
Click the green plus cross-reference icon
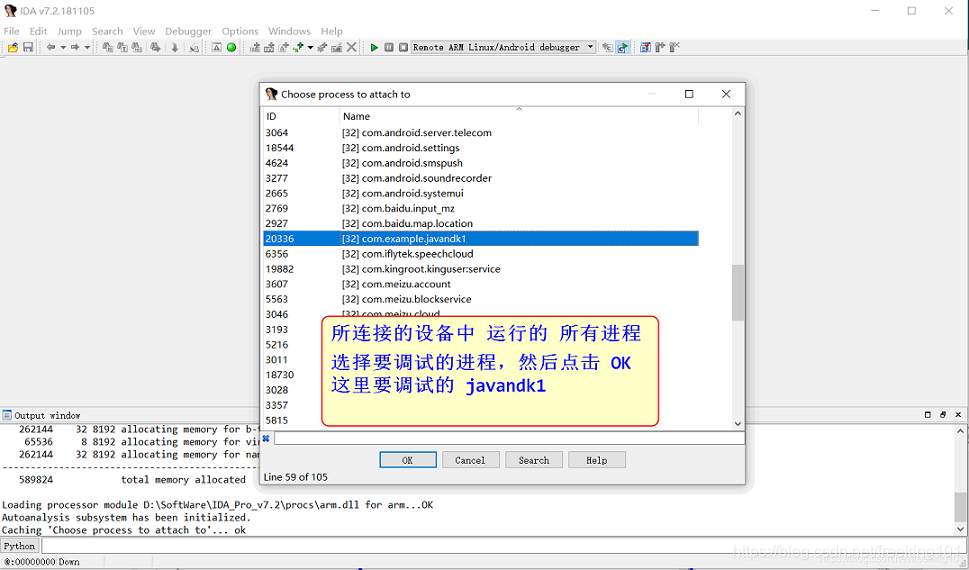[x=298, y=47]
